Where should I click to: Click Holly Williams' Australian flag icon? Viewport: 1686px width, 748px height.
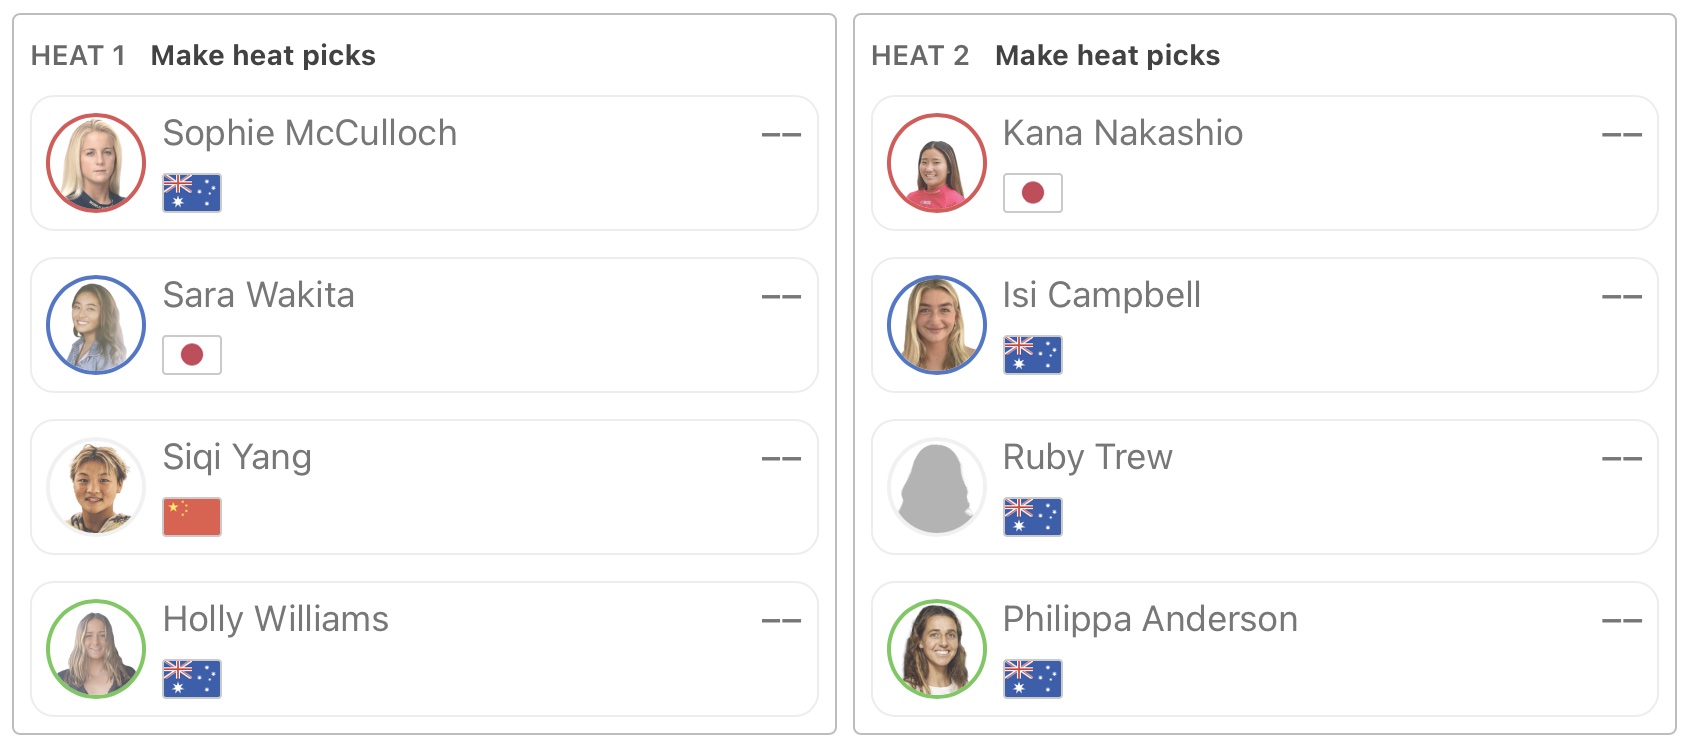192,679
